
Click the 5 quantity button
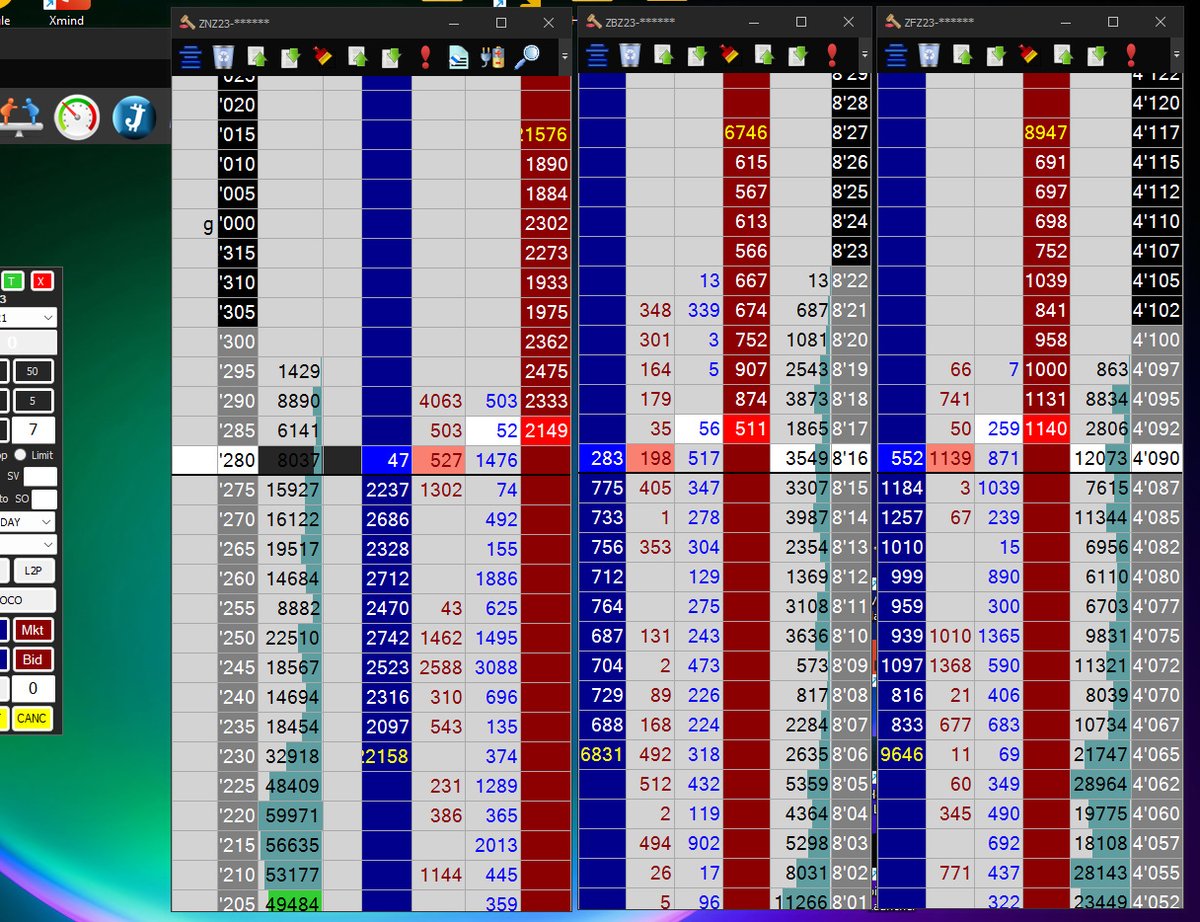click(x=33, y=401)
